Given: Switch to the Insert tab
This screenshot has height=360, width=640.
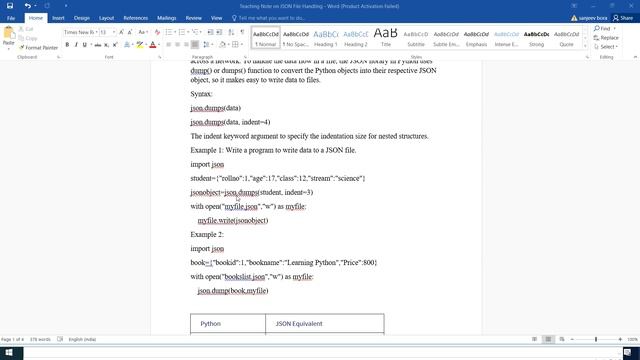Looking at the screenshot, I should click(x=58, y=18).
